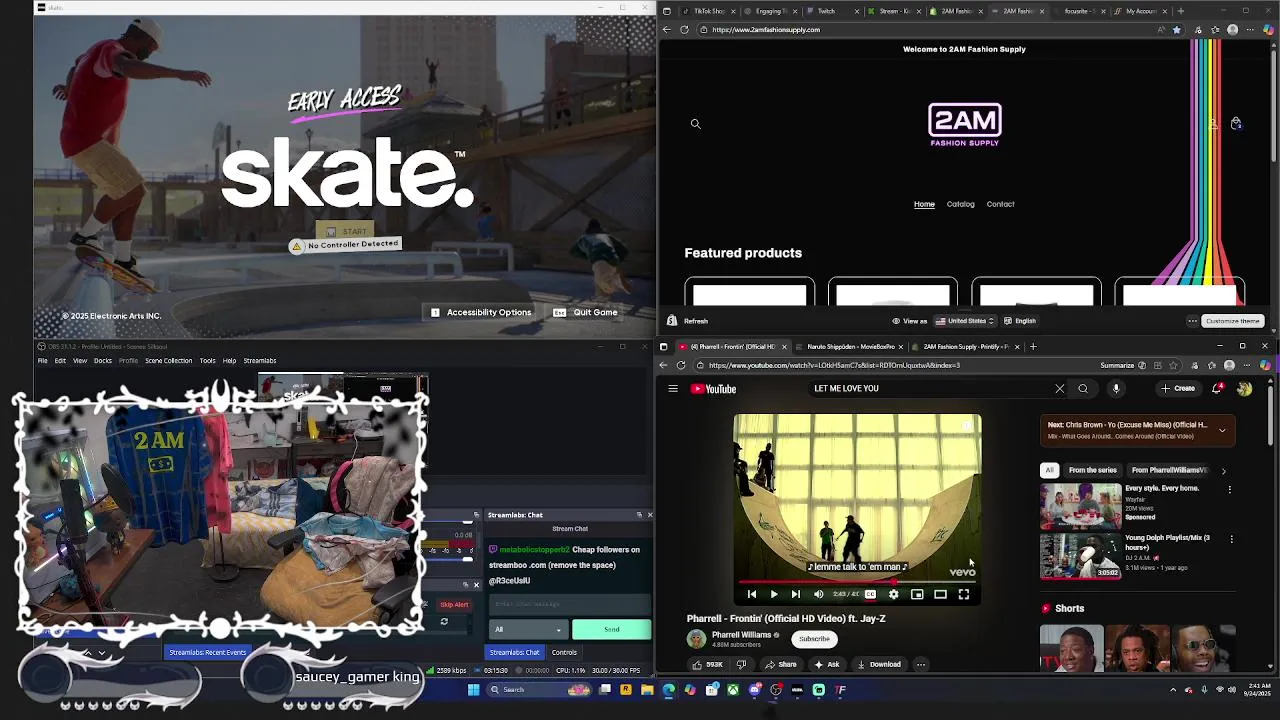Click the Send button in Streamlabs Chat
This screenshot has height=720, width=1280.
(611, 629)
